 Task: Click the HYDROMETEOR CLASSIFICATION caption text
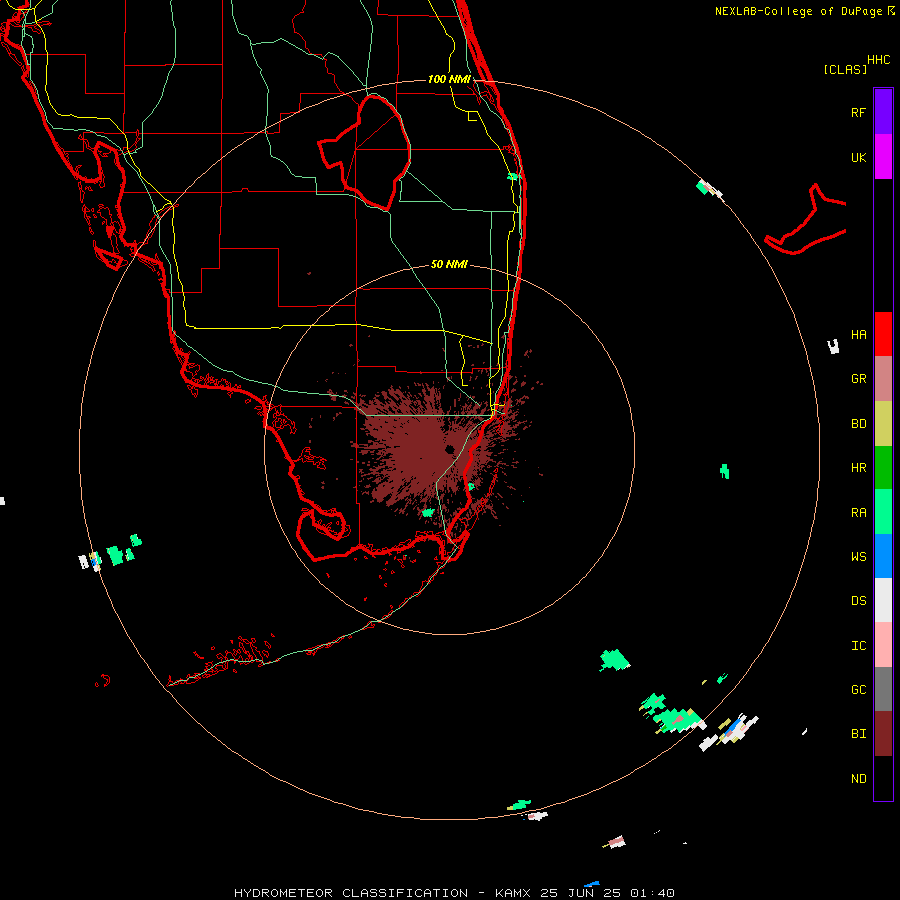[351, 893]
